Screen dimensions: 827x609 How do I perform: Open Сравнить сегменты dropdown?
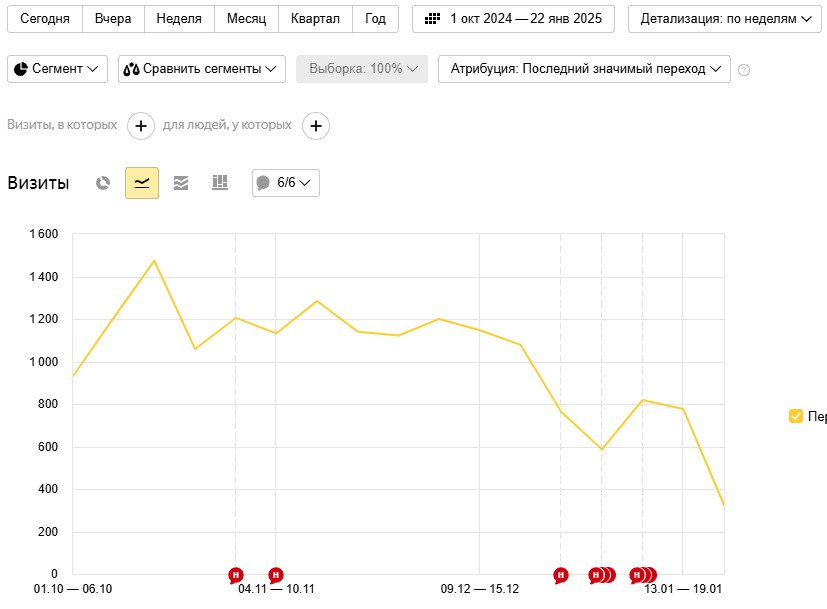(201, 69)
